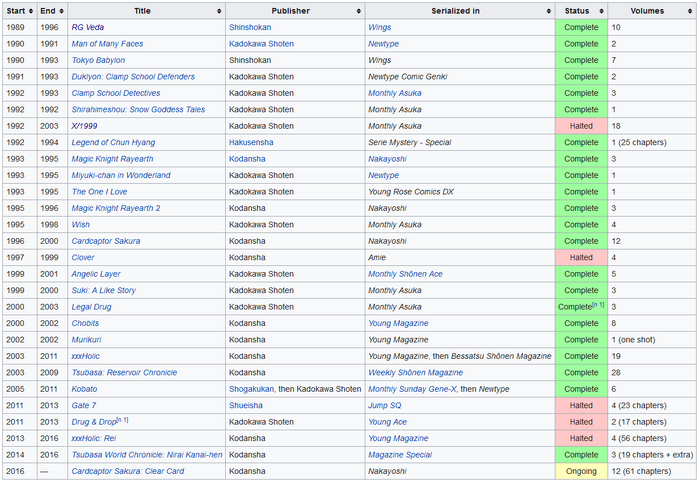Screen dimensions: 700x483
Task: Open Cardcaptor Sakura: Clear Card link
Action: [x=128, y=471]
